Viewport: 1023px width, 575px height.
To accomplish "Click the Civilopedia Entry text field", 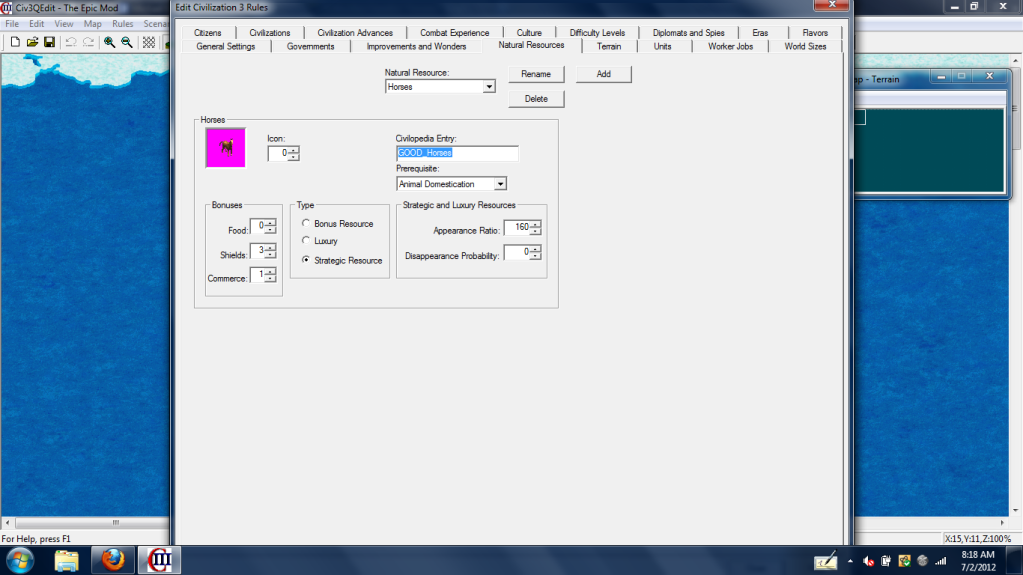I will (x=457, y=153).
